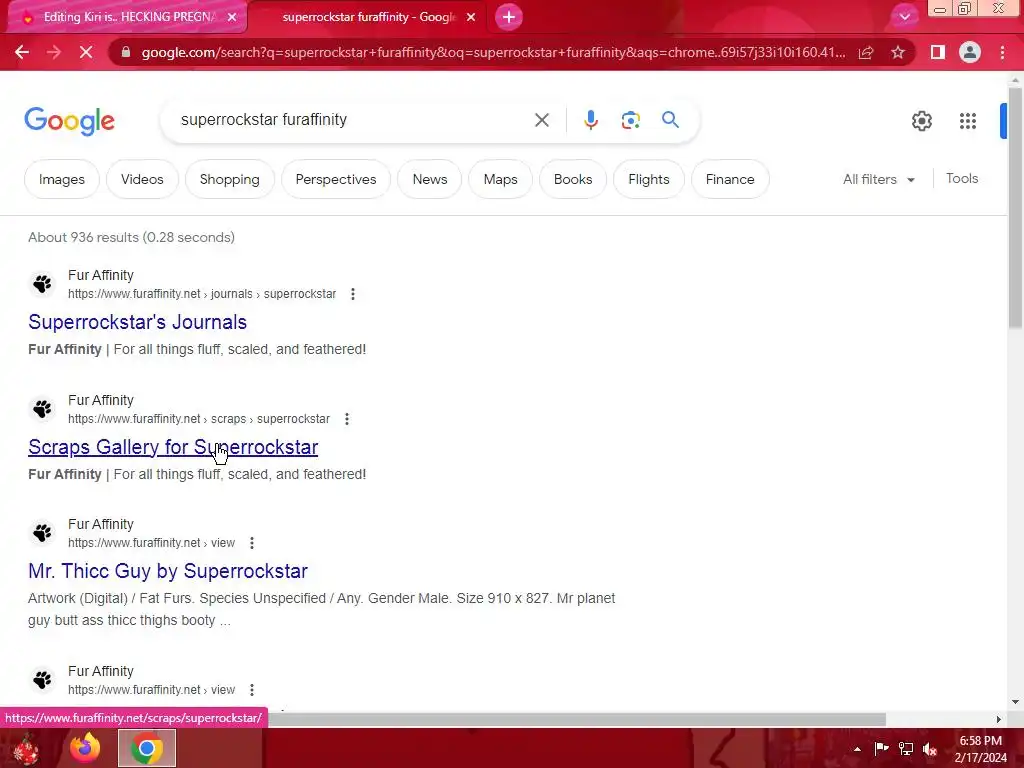
Task: Open Firefox from the taskbar
Action: tap(85, 748)
